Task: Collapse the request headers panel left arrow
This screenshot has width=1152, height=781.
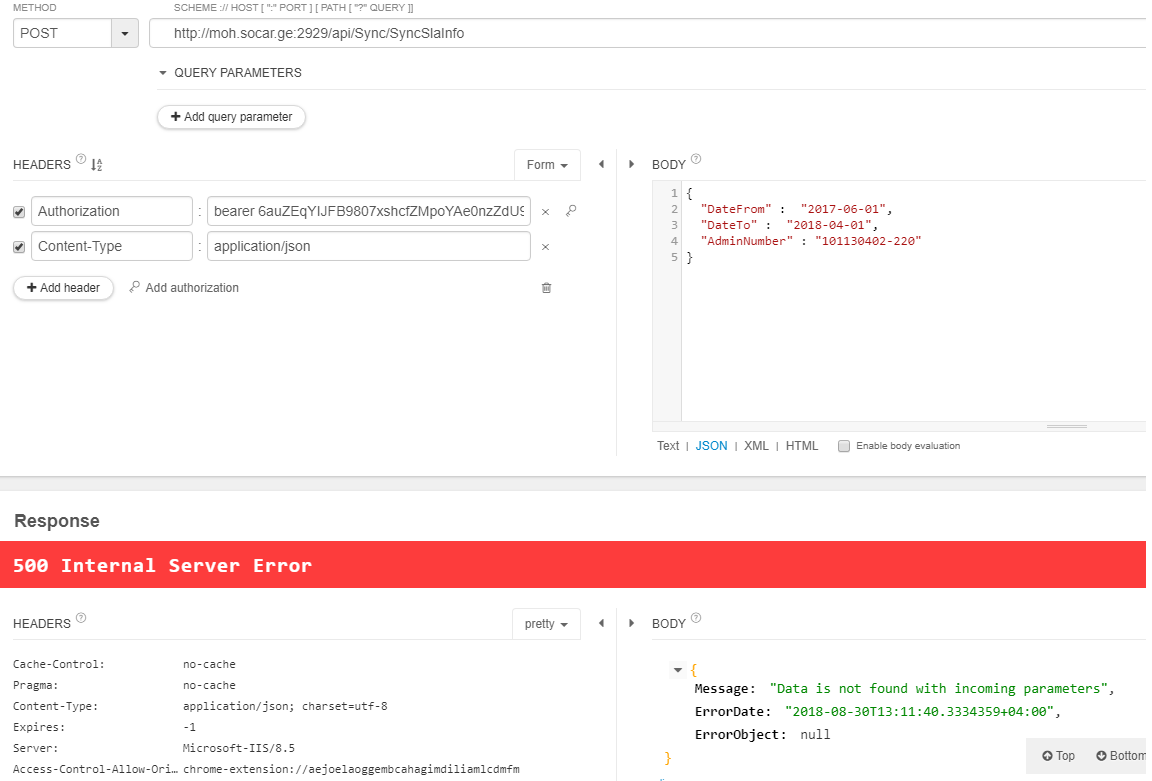Action: pyautogui.click(x=601, y=164)
